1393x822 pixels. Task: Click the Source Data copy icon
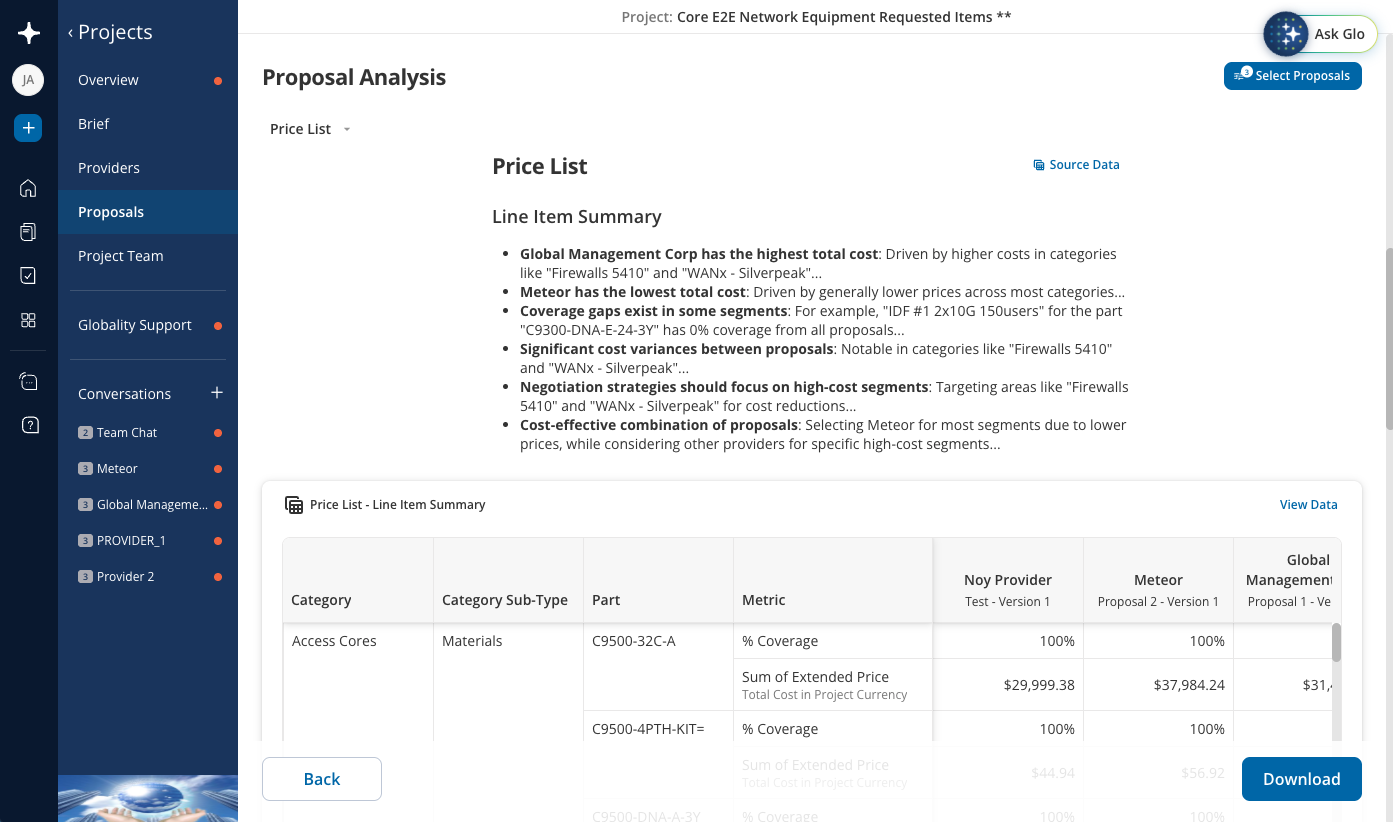point(1039,165)
